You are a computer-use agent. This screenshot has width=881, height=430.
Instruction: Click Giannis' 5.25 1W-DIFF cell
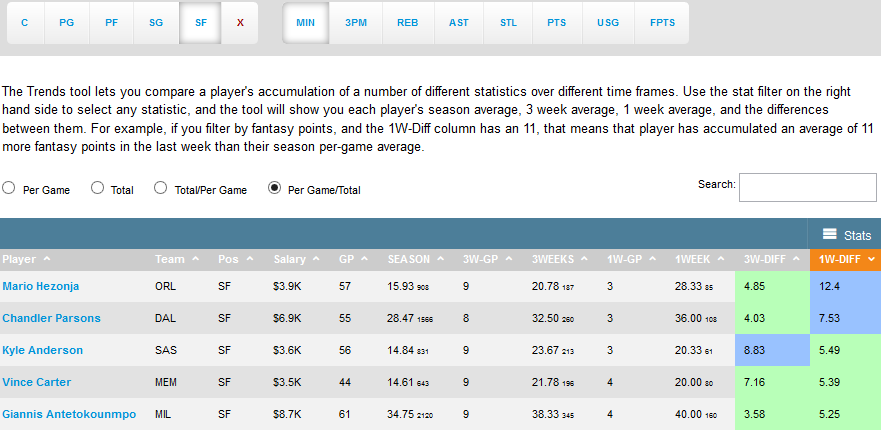(x=846, y=414)
